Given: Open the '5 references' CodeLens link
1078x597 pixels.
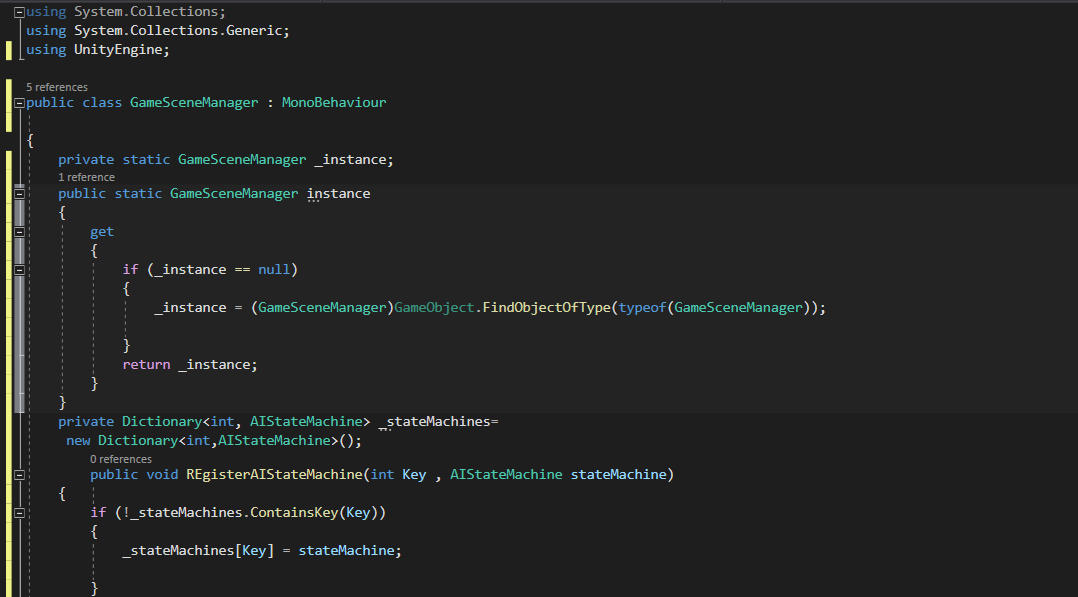Looking at the screenshot, I should 56,87.
